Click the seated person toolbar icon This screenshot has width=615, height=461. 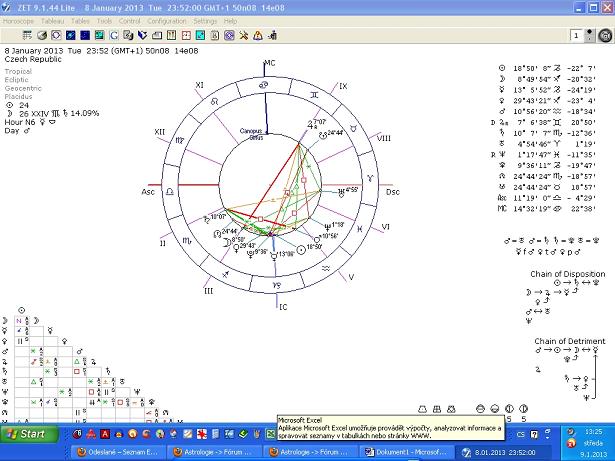(273, 36)
